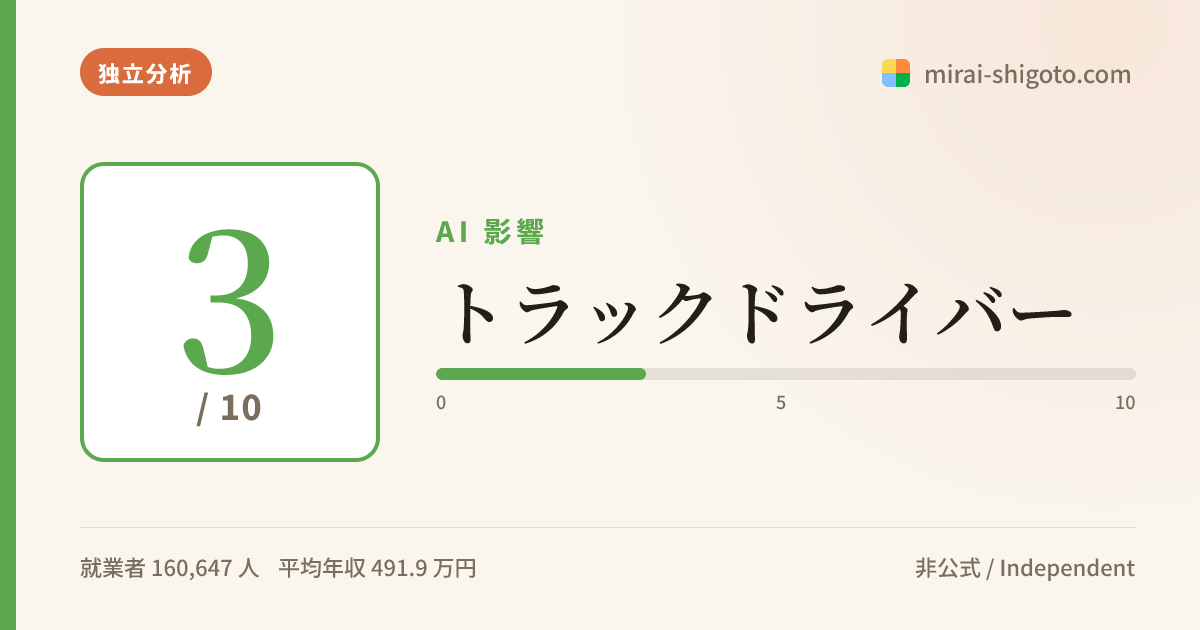1200x630 pixels.
Task: Click the green filled portion of progress bar
Action: (541, 374)
